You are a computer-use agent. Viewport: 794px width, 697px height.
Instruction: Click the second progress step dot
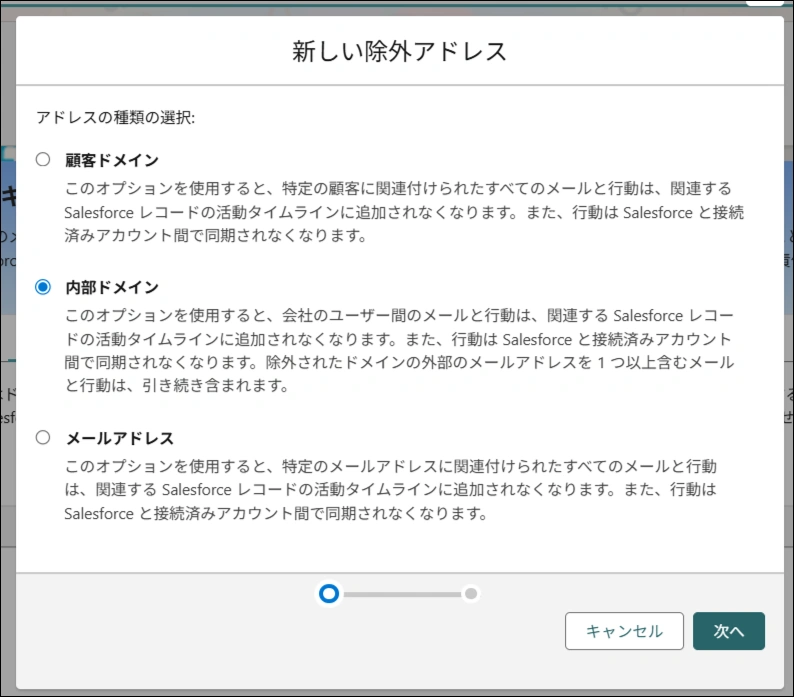point(471,594)
